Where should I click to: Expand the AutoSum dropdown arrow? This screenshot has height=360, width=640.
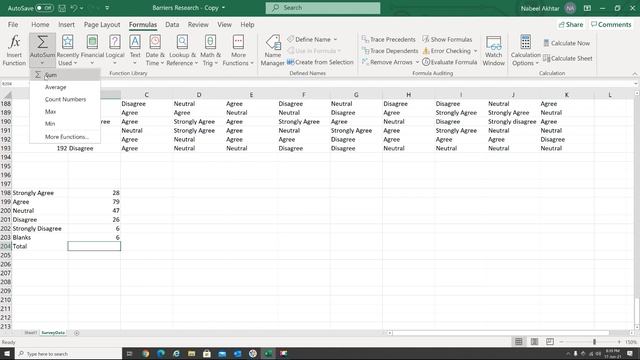point(42,63)
